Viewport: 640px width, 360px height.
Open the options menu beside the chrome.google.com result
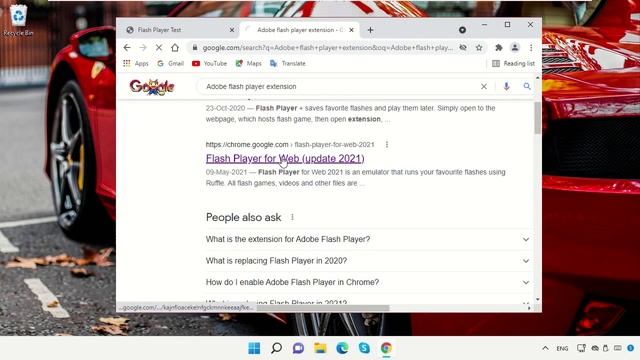(x=387, y=144)
